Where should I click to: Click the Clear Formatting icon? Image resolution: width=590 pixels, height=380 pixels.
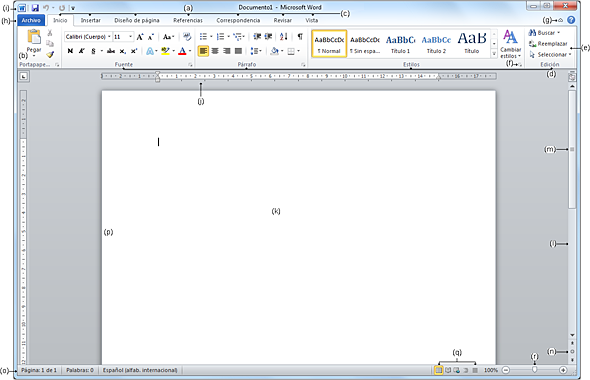tap(187, 36)
